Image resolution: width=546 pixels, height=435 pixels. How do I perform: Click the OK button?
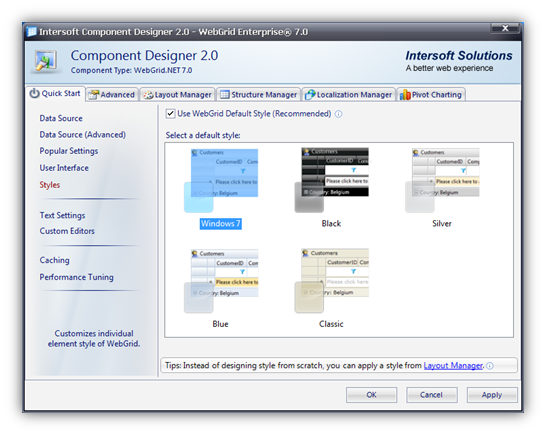click(372, 395)
